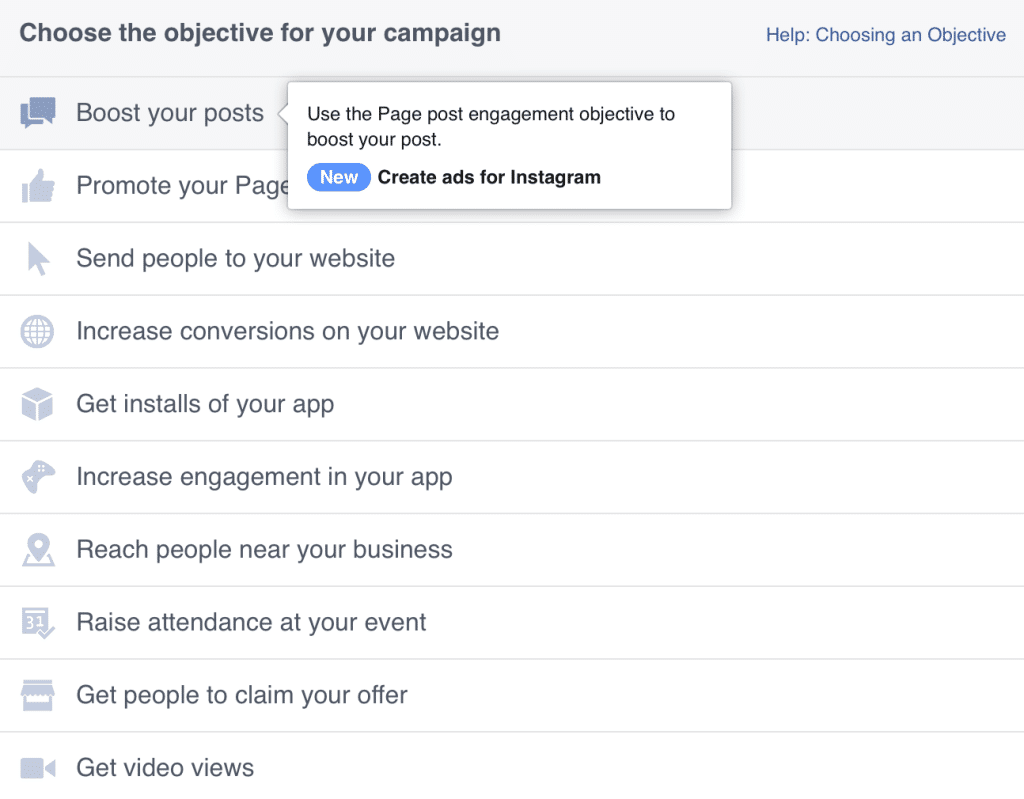Click the thumbs-up Promote Page icon

click(x=38, y=186)
